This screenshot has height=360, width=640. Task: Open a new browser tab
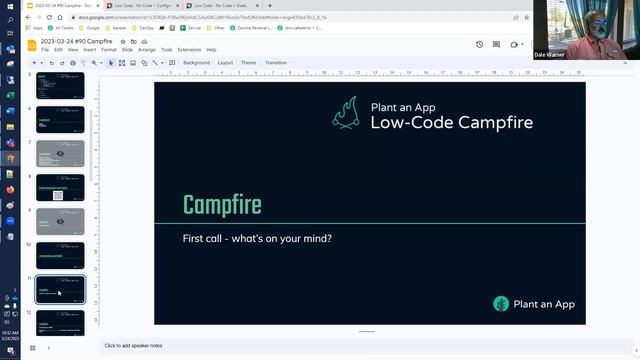tap(270, 6)
